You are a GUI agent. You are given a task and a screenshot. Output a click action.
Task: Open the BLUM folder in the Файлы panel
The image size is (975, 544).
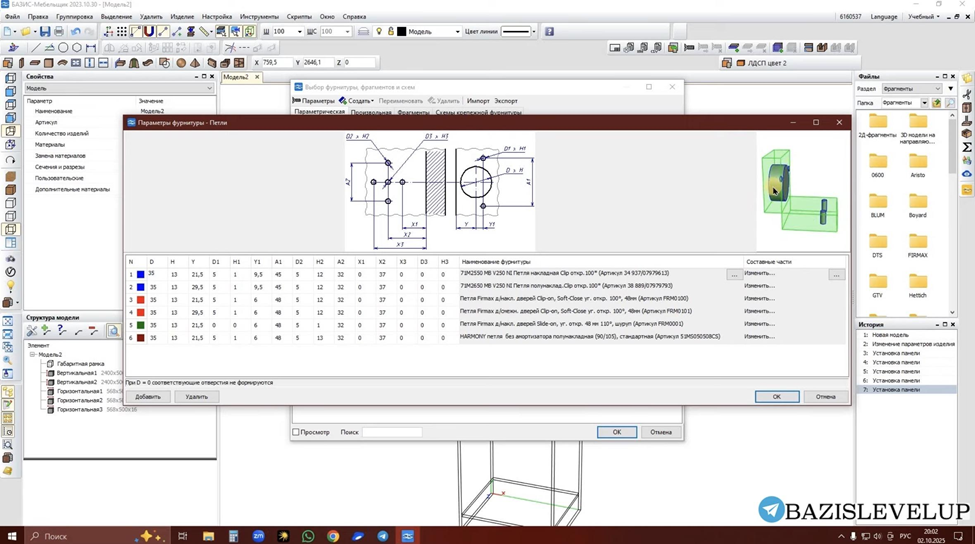click(x=877, y=205)
